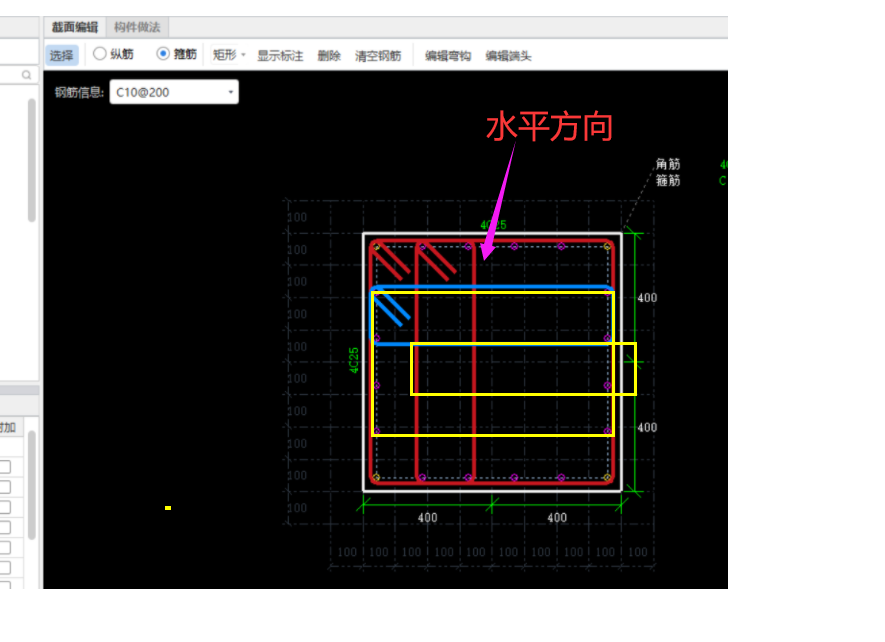885x642 pixels.
Task: Click the green 4C25 label above the section
Action: pos(493,225)
